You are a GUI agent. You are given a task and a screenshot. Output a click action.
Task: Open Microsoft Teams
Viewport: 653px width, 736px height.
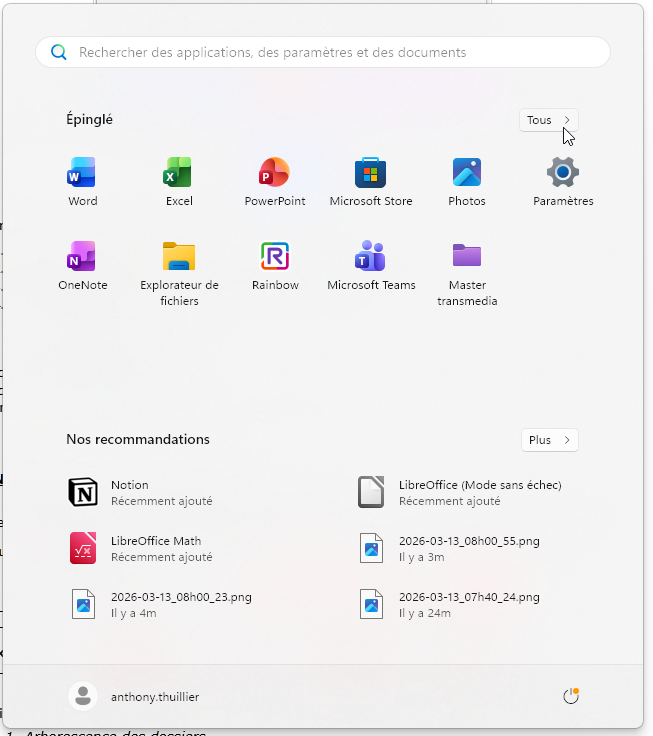[371, 266]
